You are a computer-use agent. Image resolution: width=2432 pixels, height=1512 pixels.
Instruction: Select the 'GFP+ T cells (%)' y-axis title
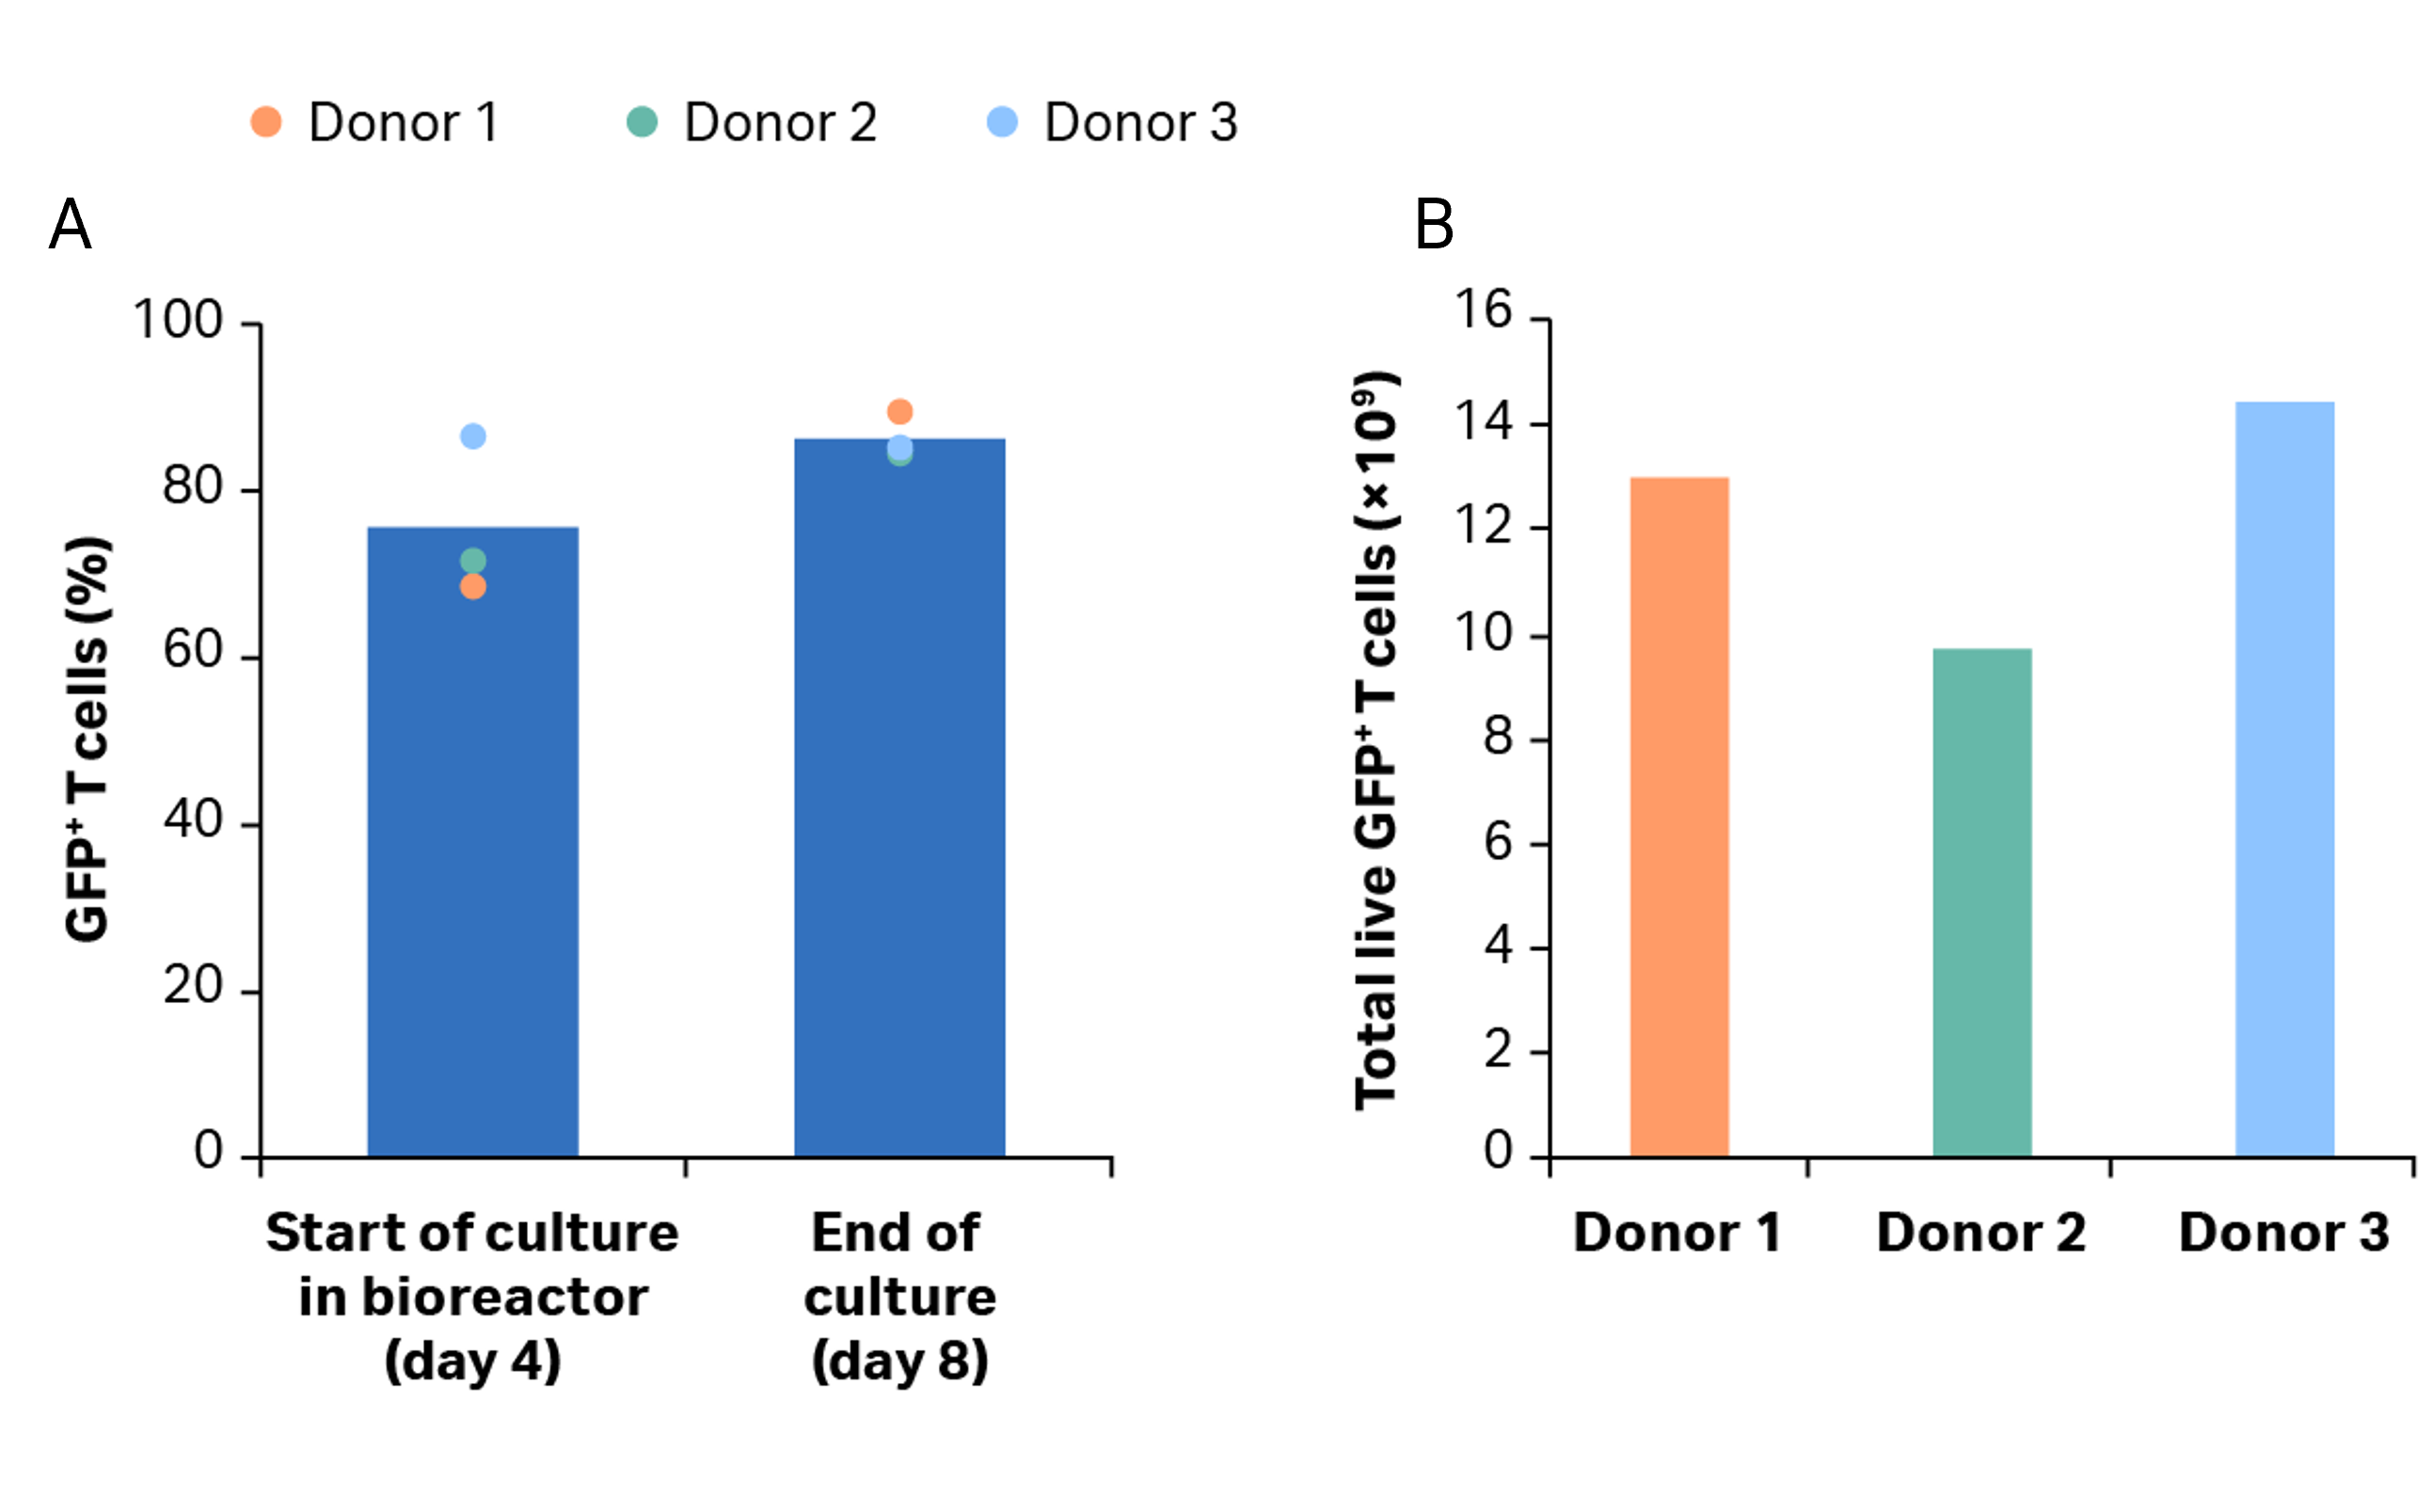[87, 740]
